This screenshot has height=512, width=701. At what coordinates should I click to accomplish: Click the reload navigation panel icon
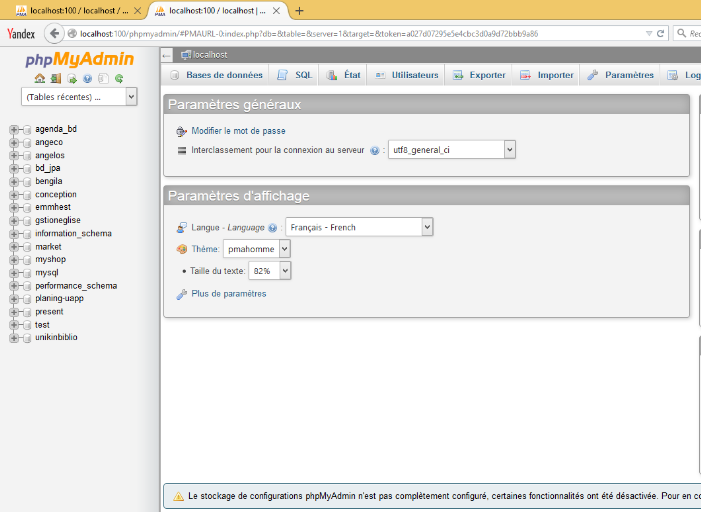(x=118, y=78)
